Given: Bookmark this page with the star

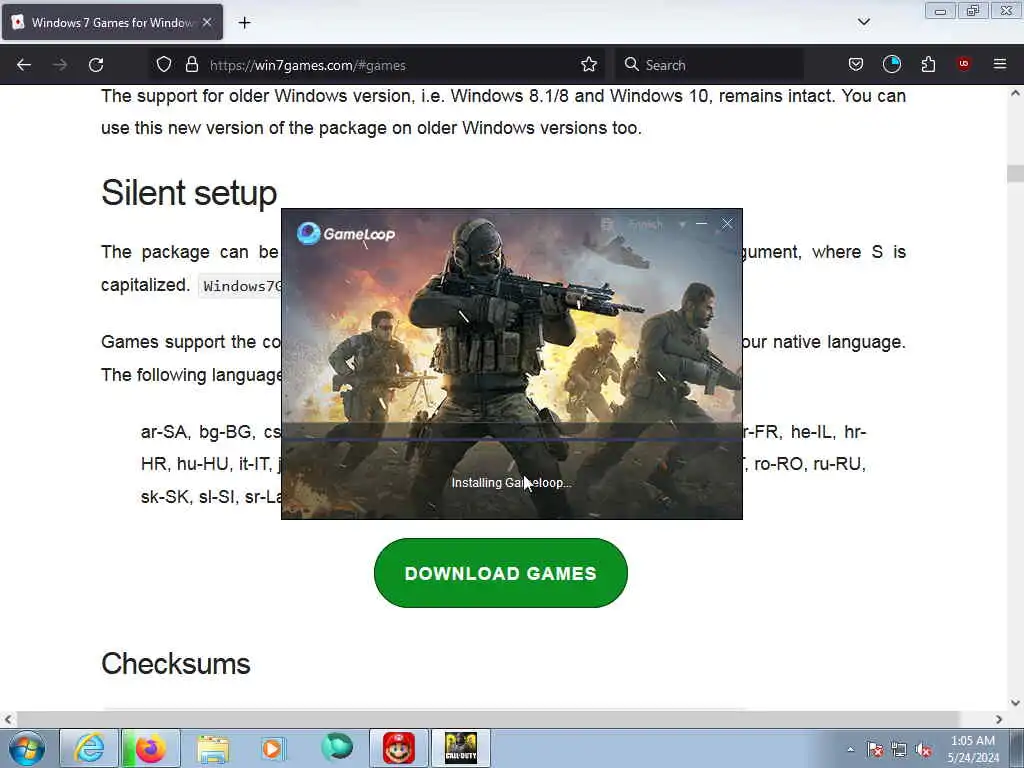Looking at the screenshot, I should point(589,64).
